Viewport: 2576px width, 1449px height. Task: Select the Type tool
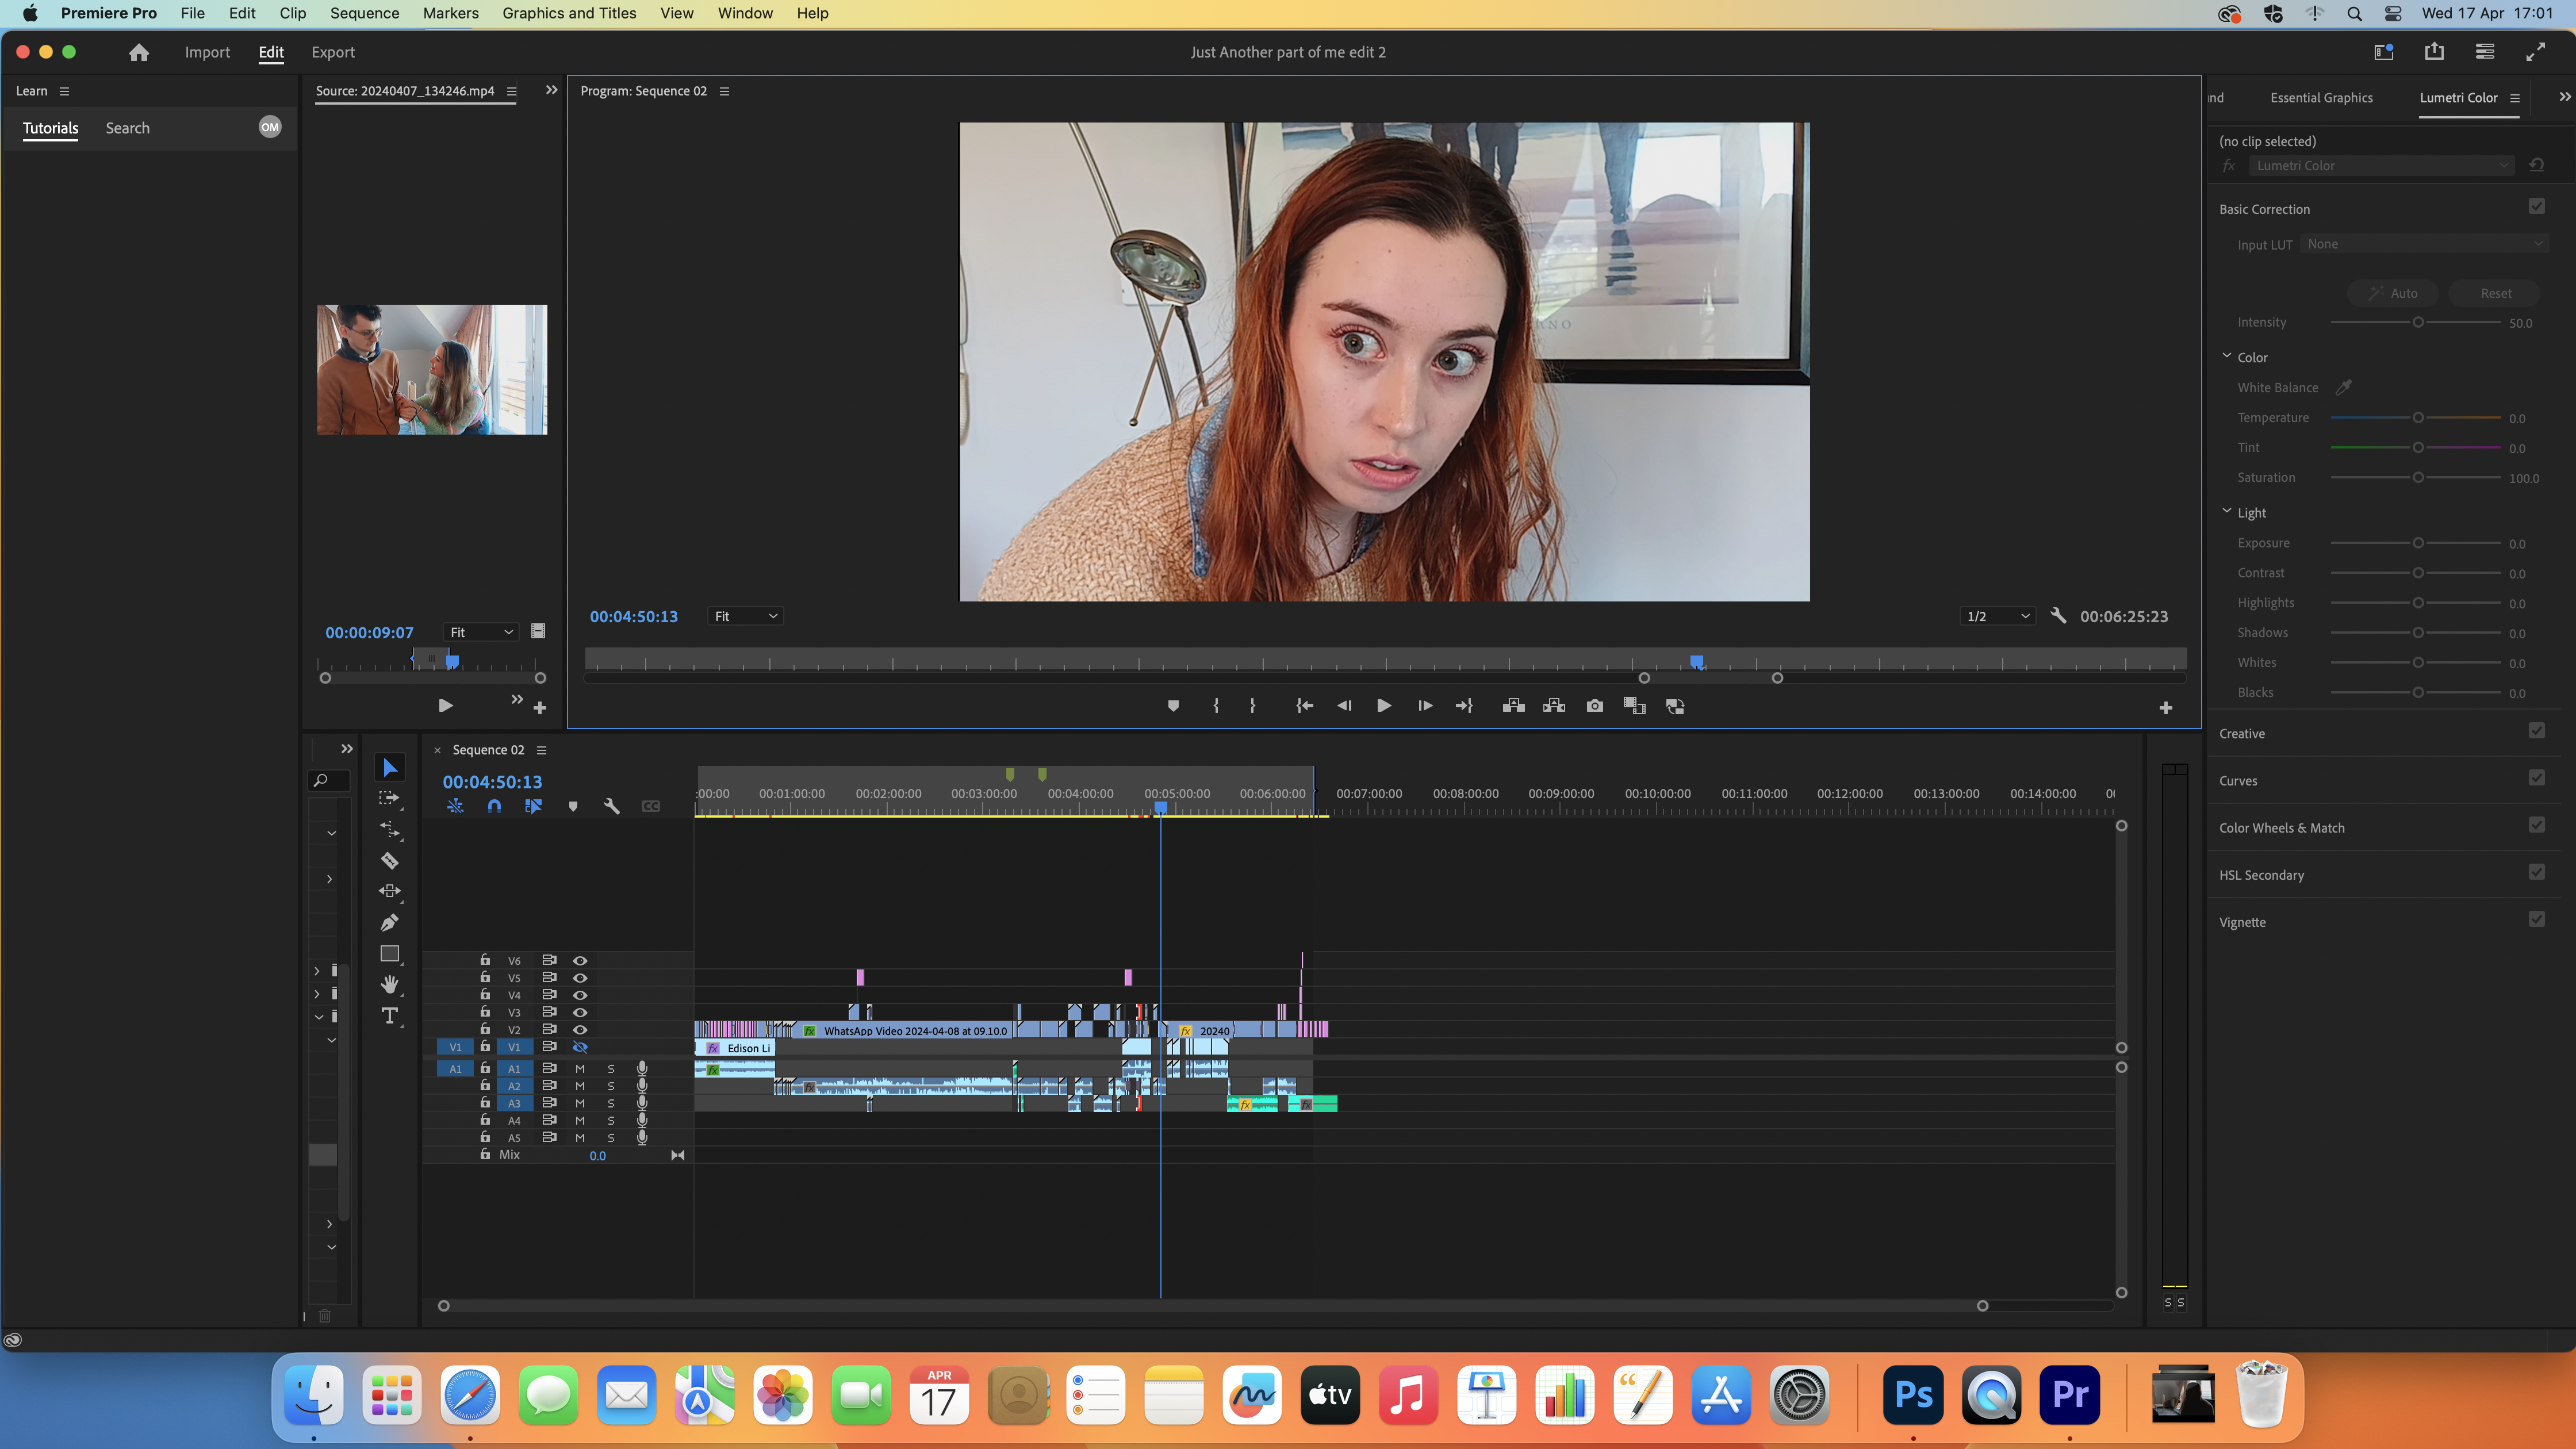[x=389, y=1015]
